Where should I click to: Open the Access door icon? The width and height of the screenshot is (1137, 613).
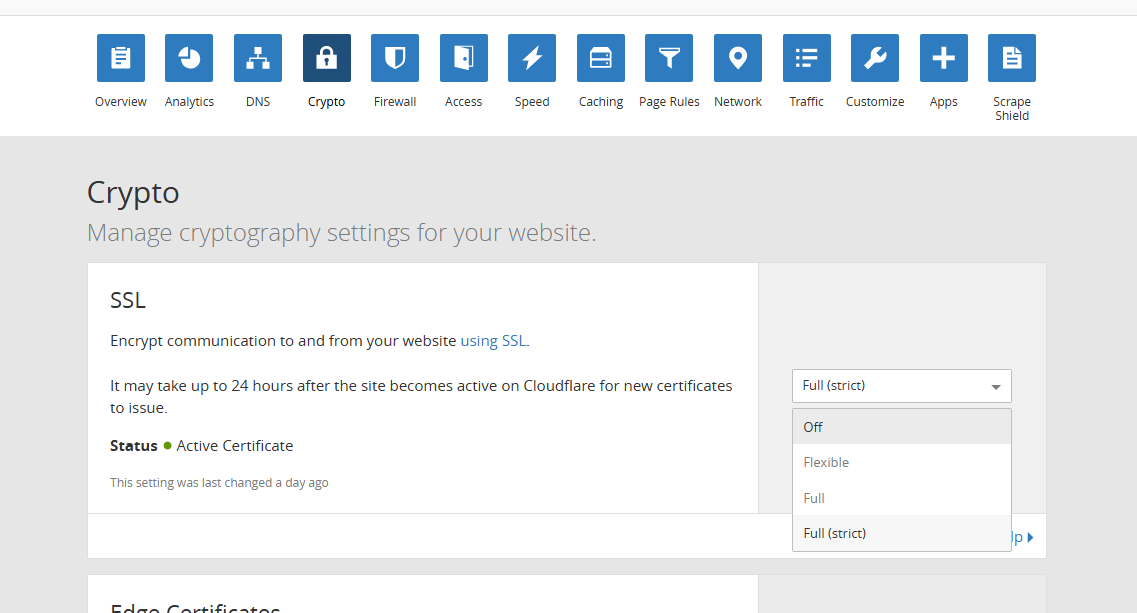(464, 58)
